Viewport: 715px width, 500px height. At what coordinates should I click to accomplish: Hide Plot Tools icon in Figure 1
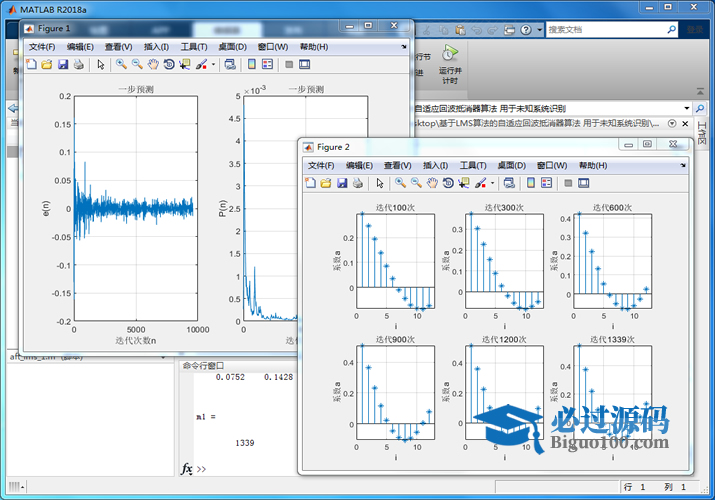tap(289, 64)
